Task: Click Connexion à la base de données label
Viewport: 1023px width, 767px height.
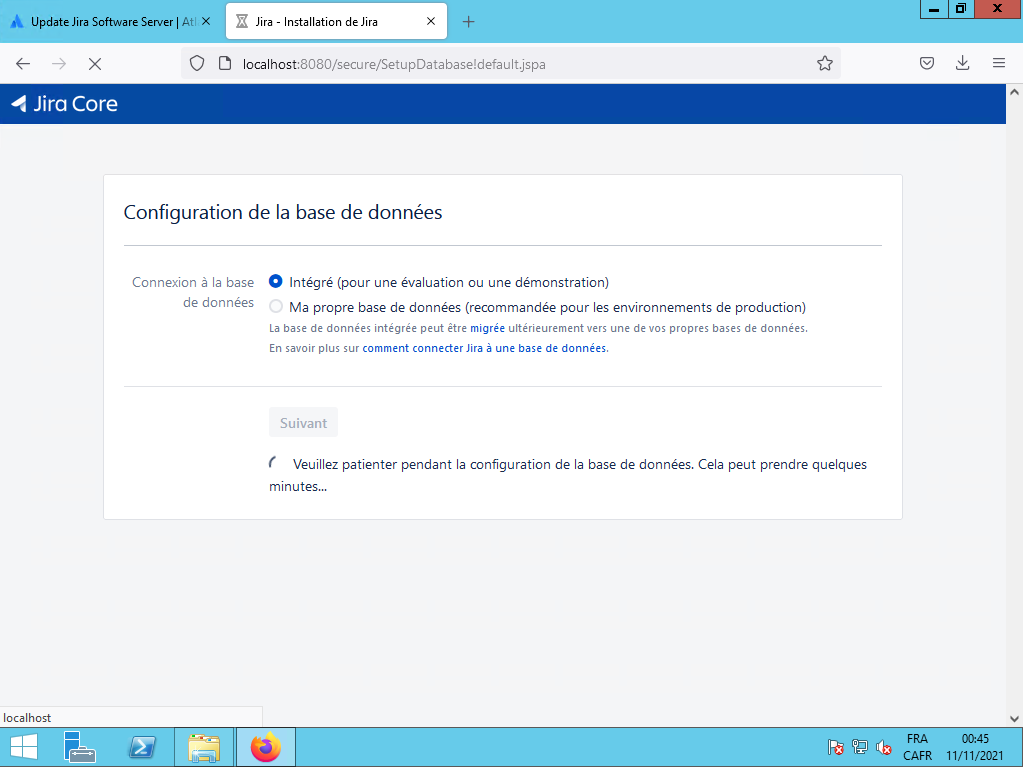Action: [193, 292]
